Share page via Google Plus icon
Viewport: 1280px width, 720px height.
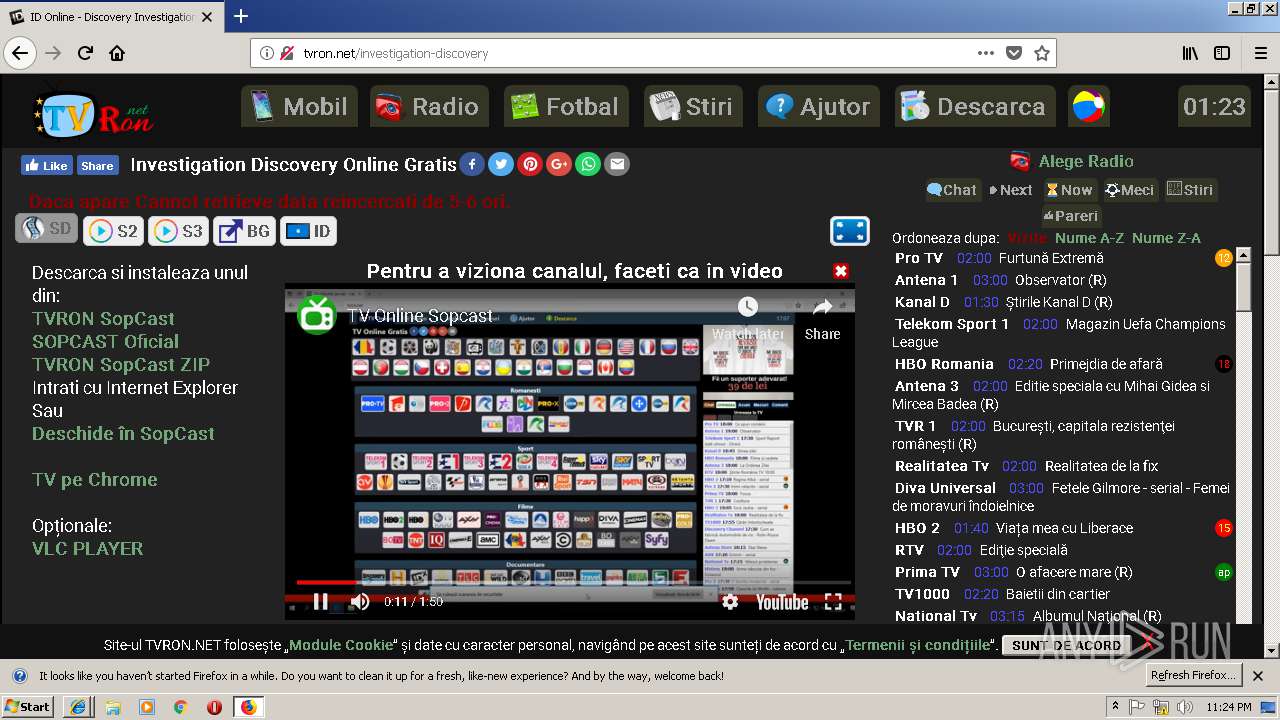[559, 164]
